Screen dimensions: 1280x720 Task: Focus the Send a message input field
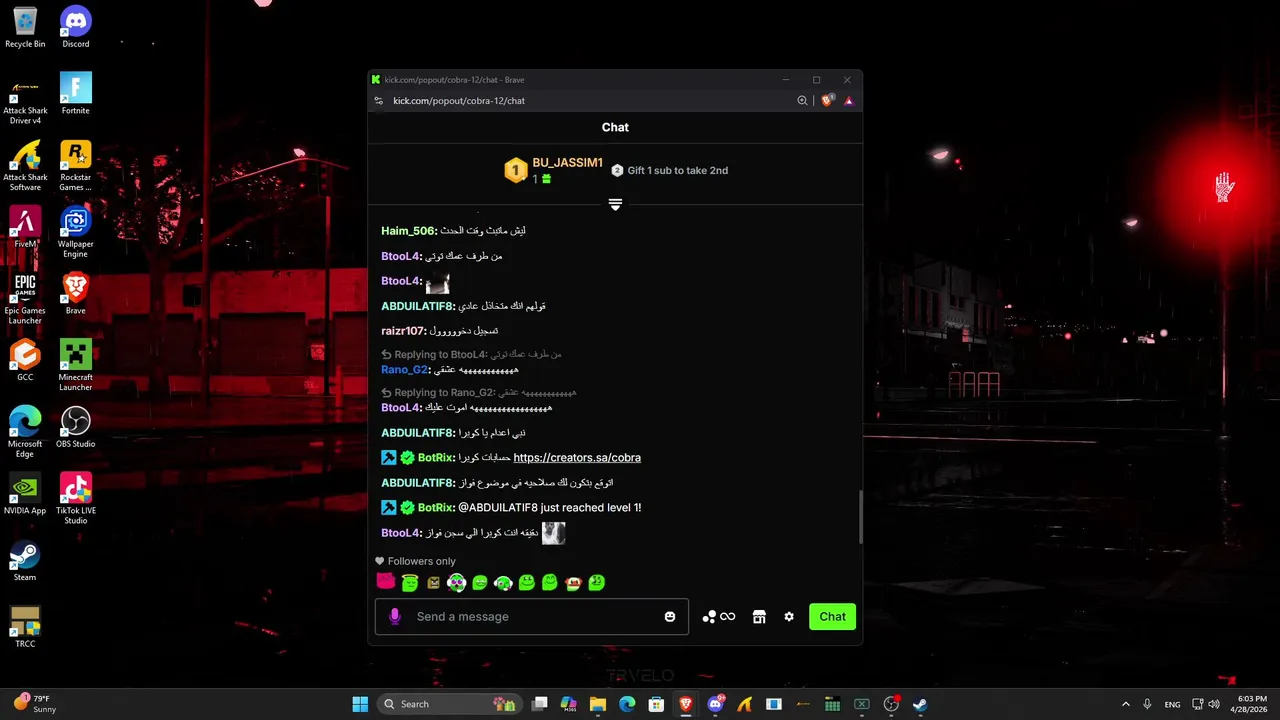[532, 617]
